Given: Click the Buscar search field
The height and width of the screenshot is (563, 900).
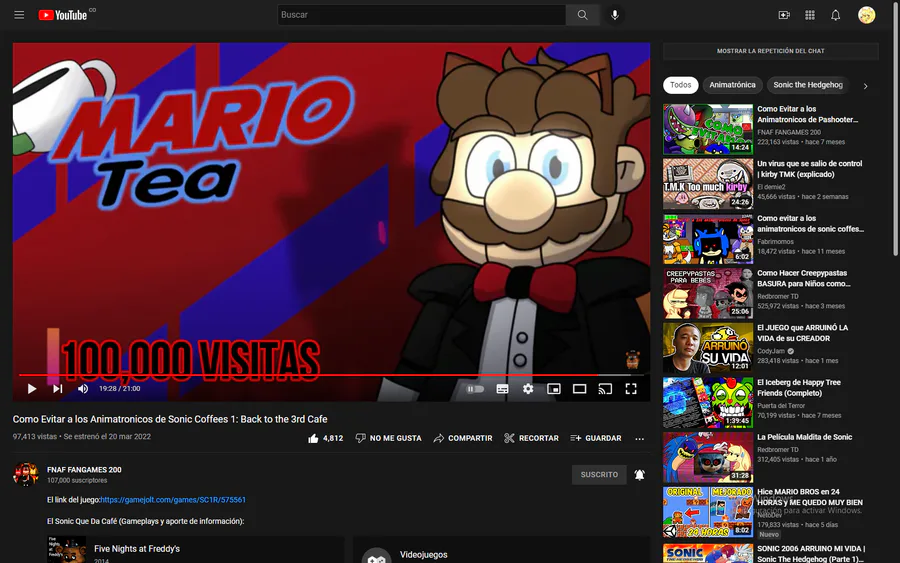Looking at the screenshot, I should tap(421, 15).
